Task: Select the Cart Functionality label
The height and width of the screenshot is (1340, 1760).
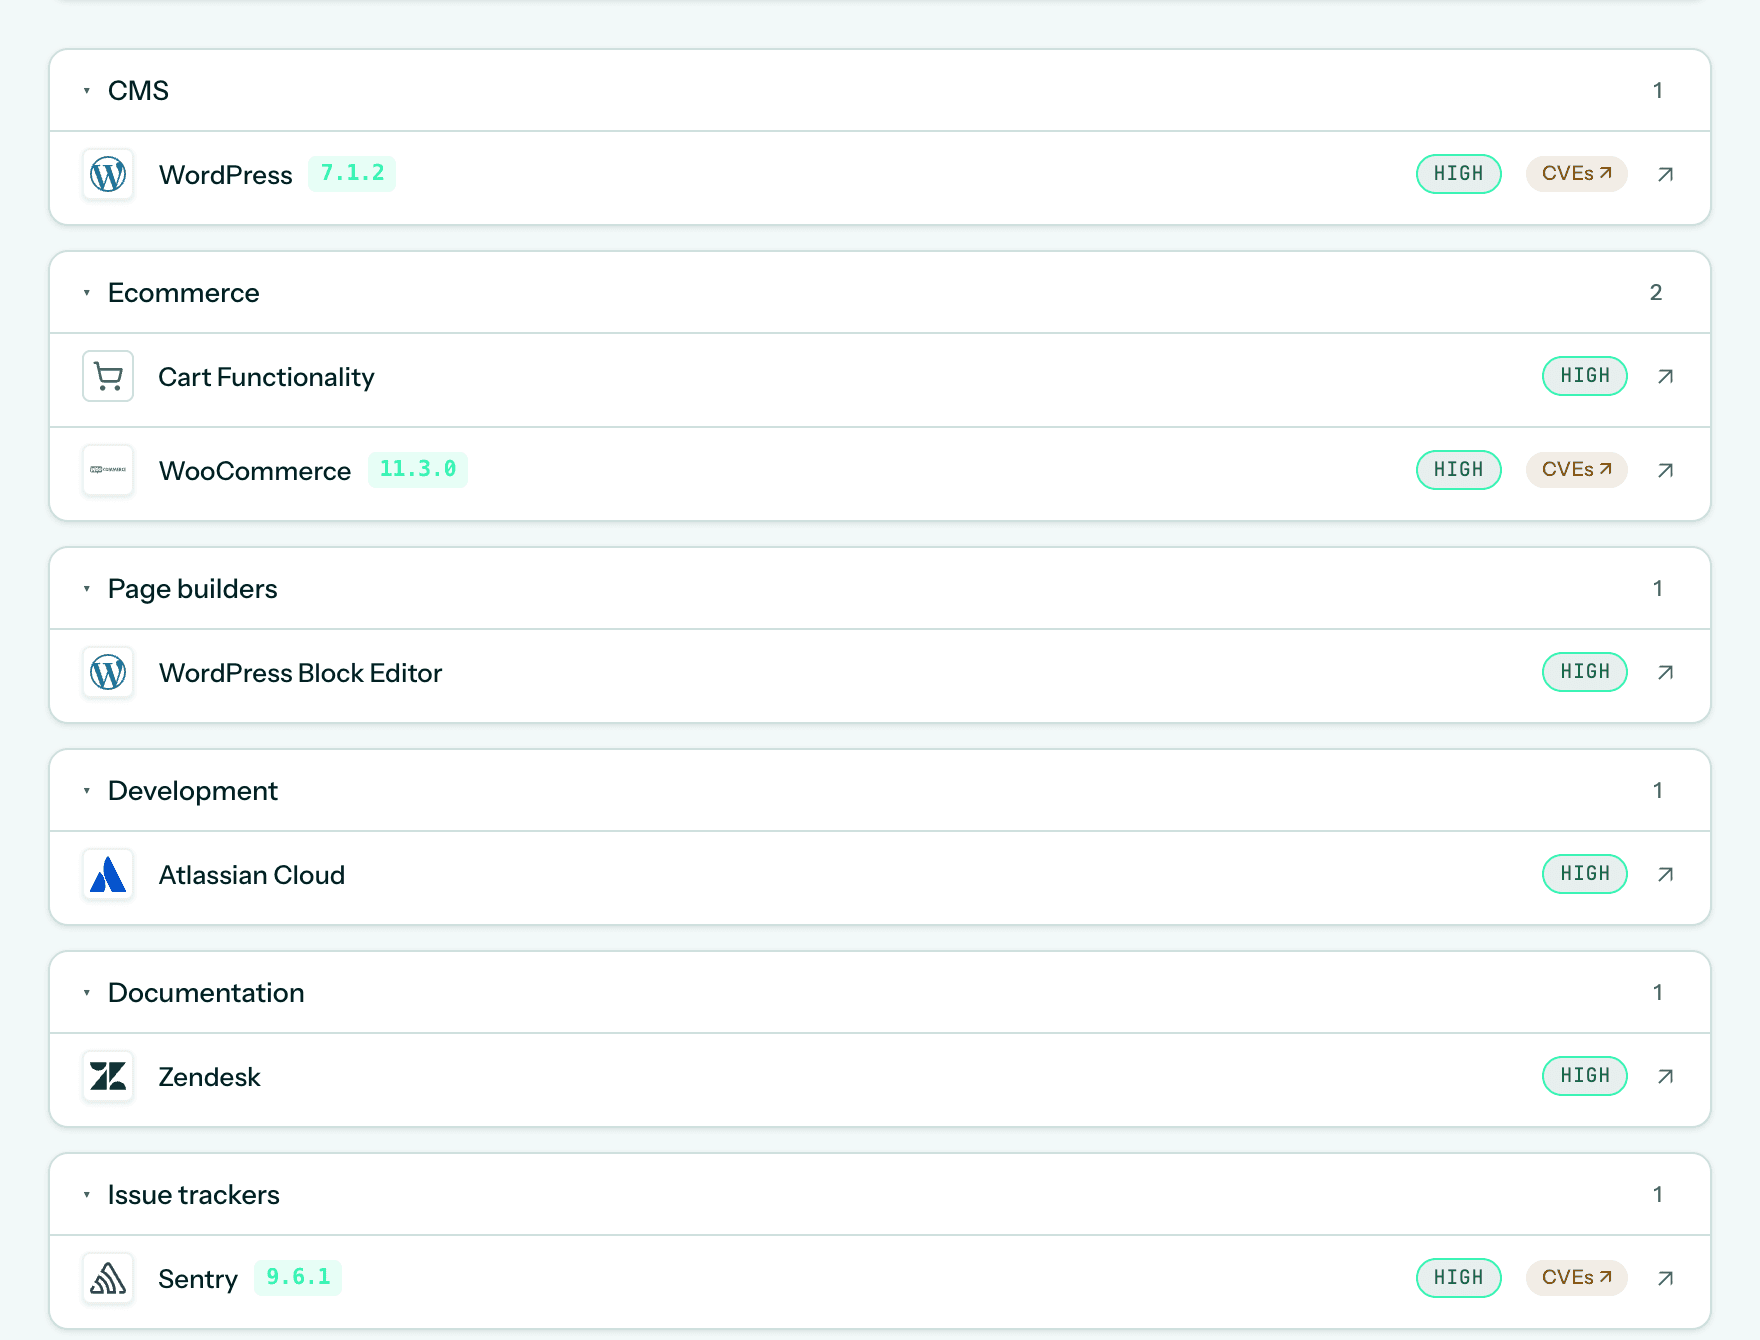Action: click(266, 377)
